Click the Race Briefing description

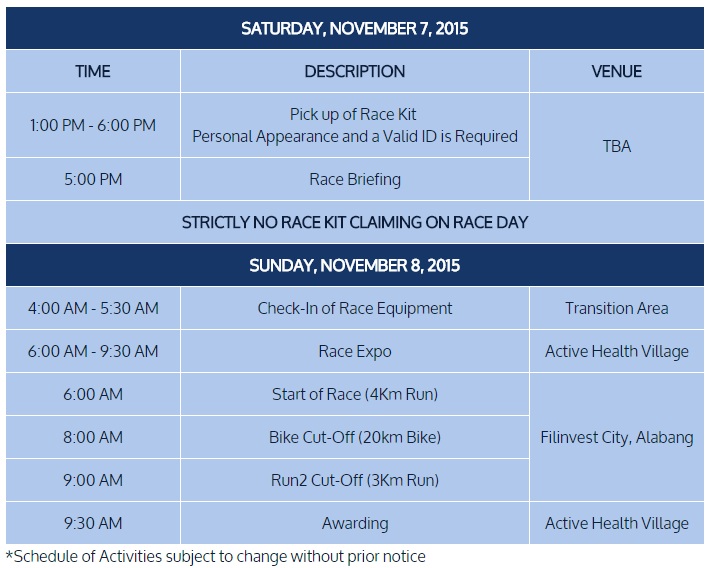(x=354, y=180)
